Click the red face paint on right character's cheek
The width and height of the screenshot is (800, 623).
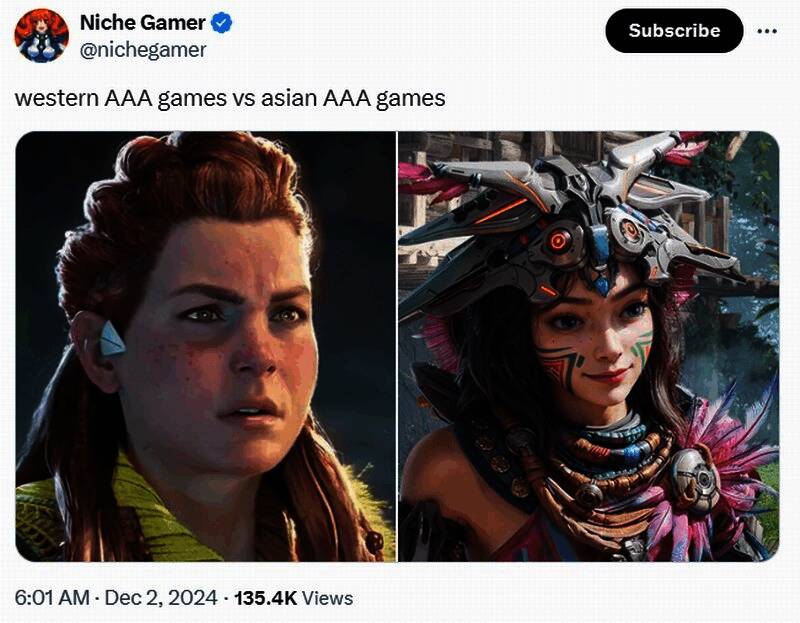[x=558, y=364]
